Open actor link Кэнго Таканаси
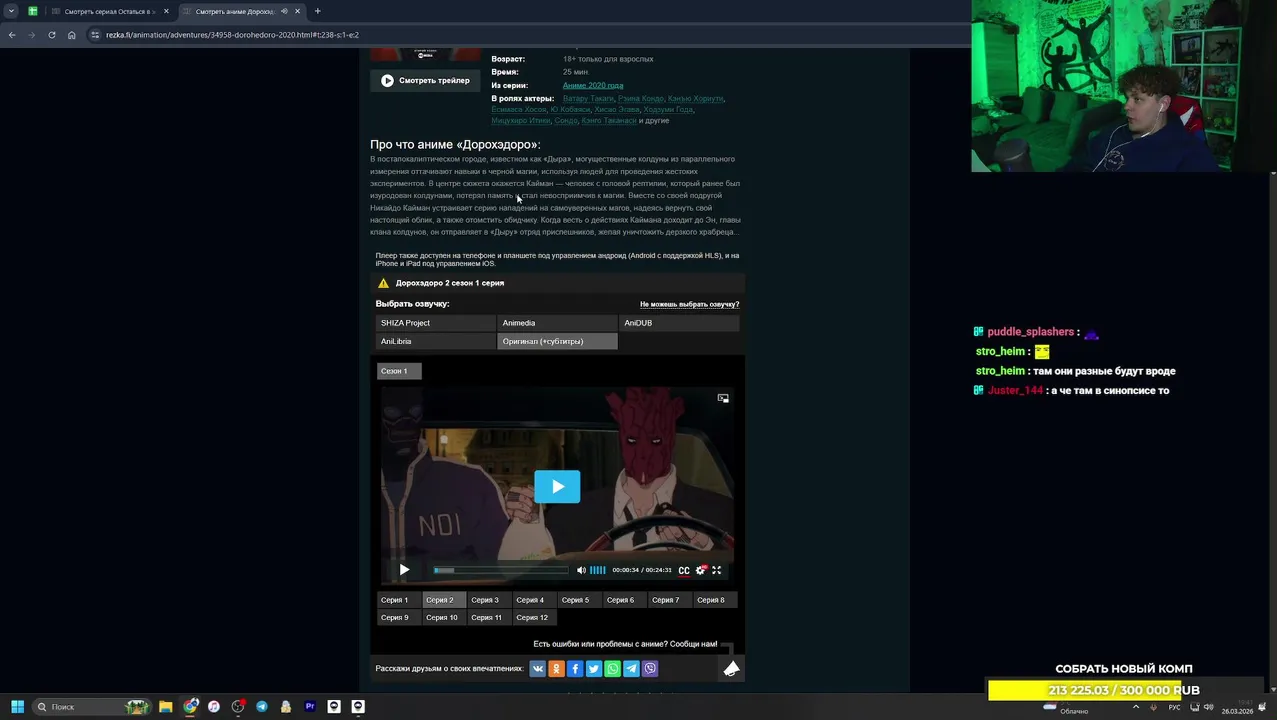This screenshot has width=1277, height=720. [x=609, y=121]
